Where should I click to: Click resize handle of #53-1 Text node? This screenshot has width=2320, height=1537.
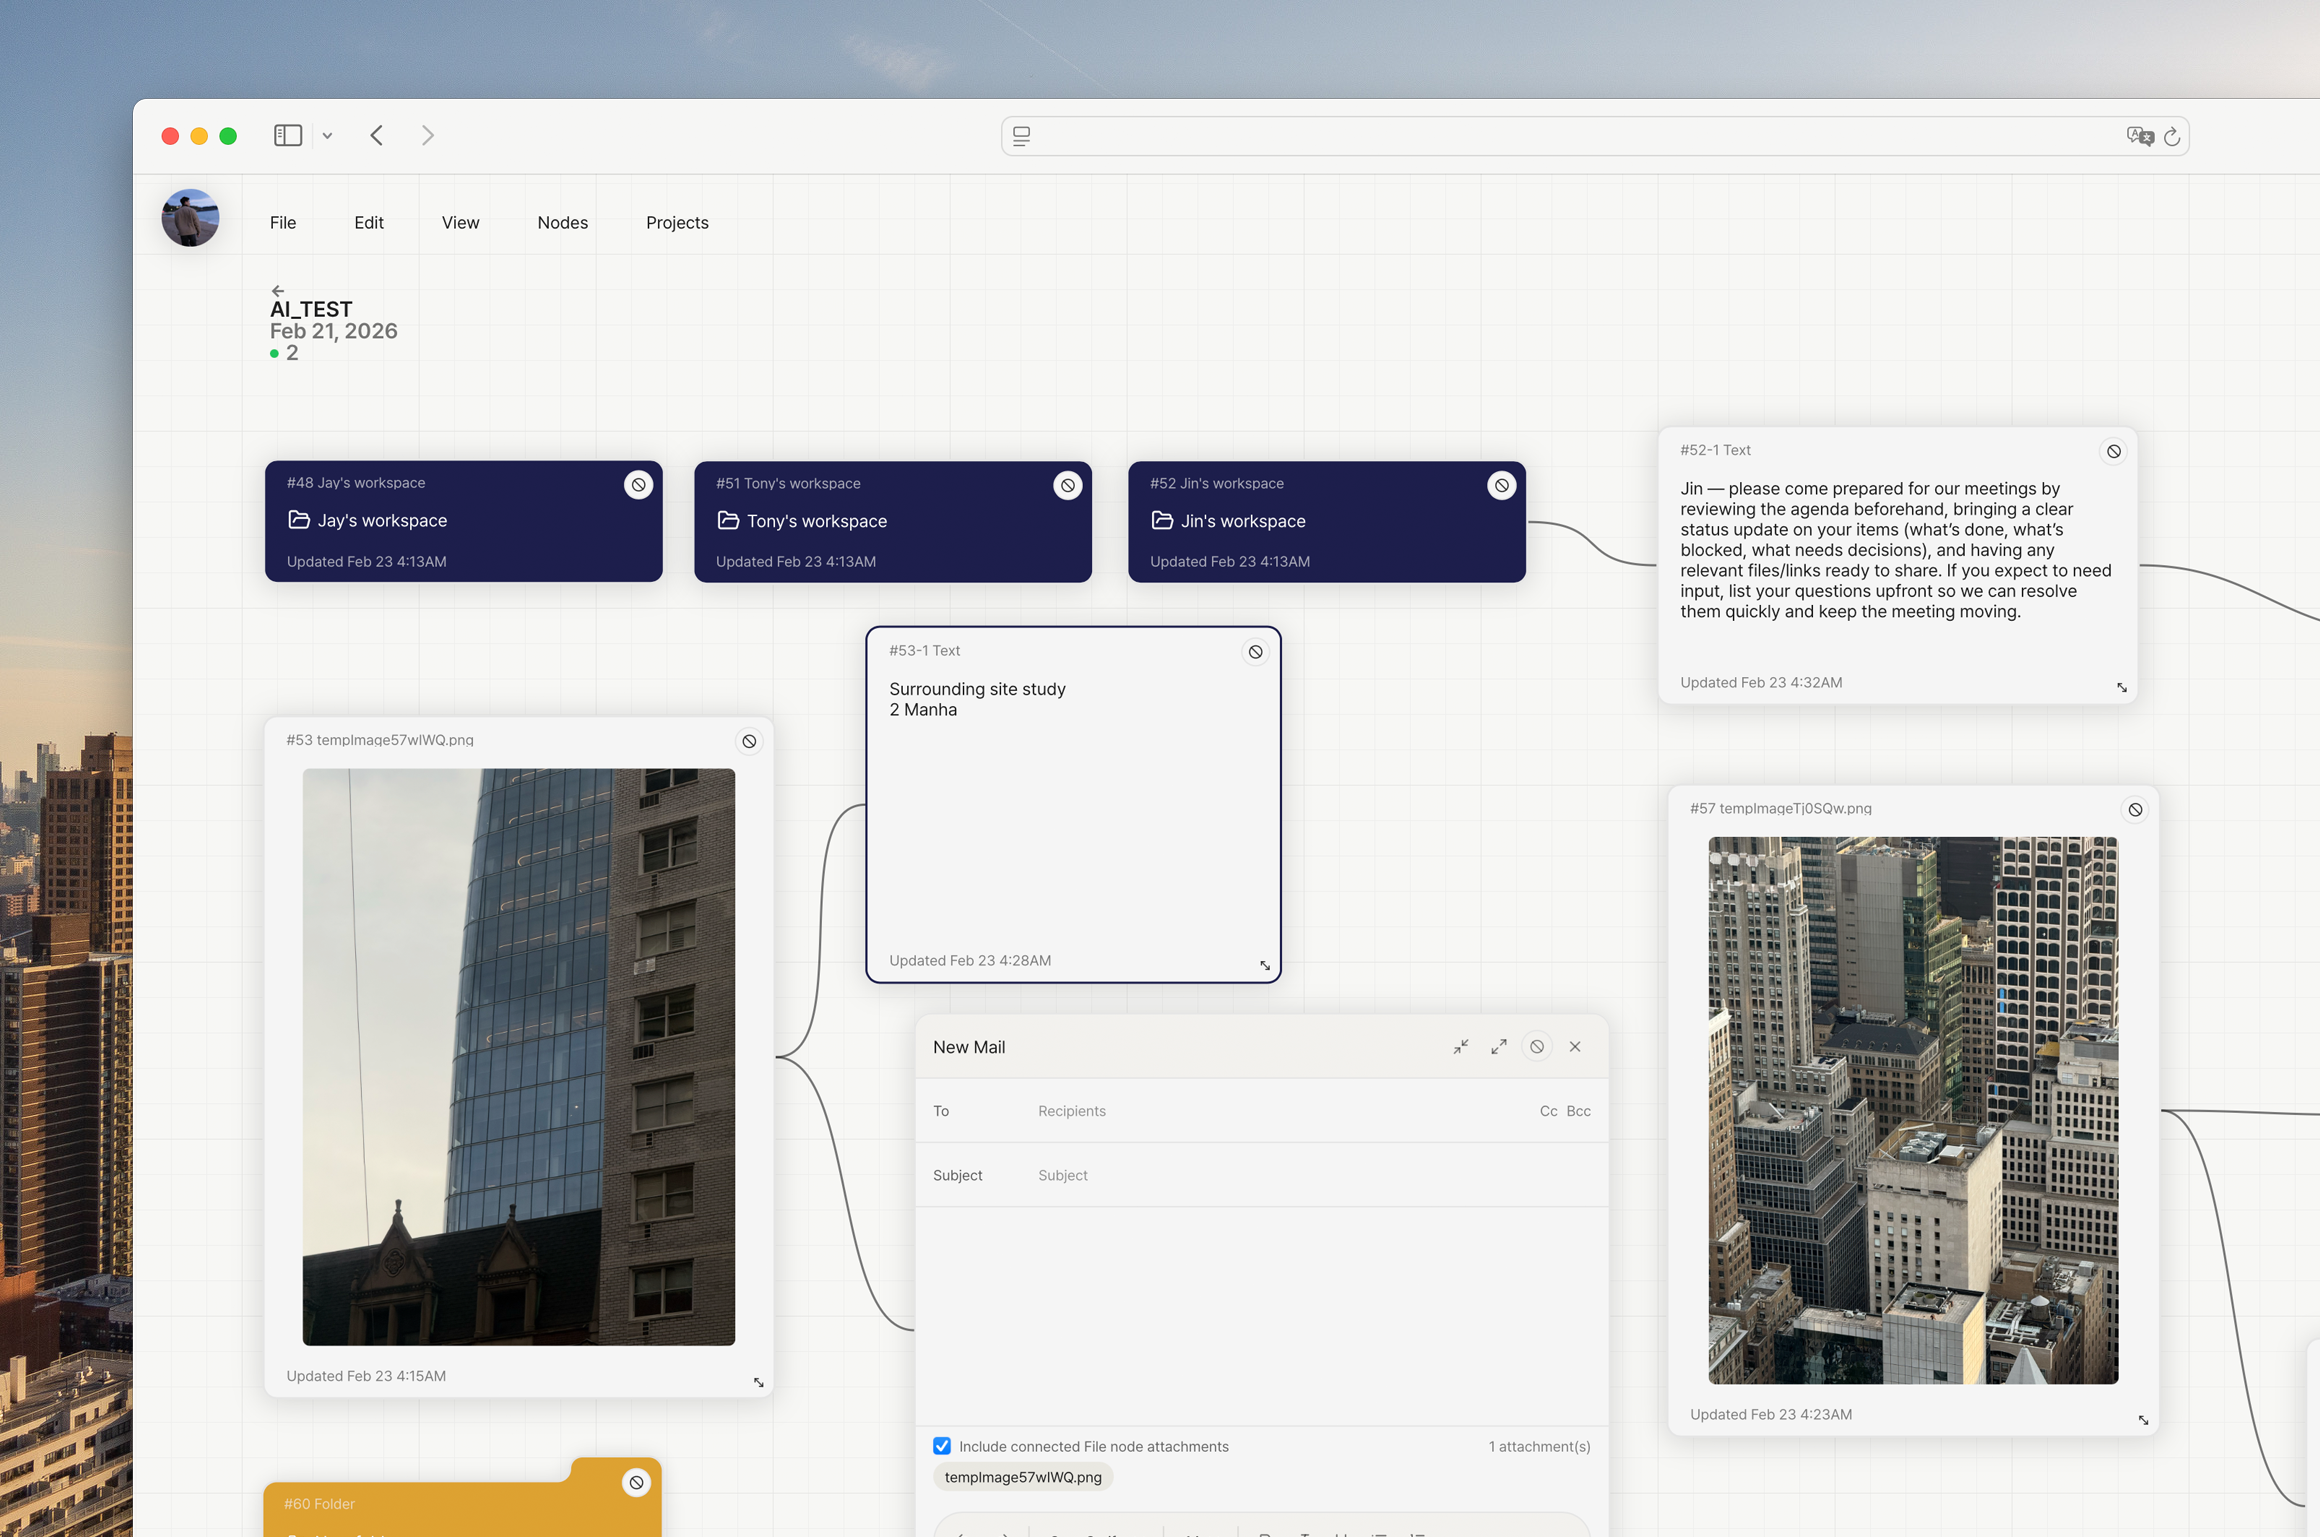coord(1265,966)
